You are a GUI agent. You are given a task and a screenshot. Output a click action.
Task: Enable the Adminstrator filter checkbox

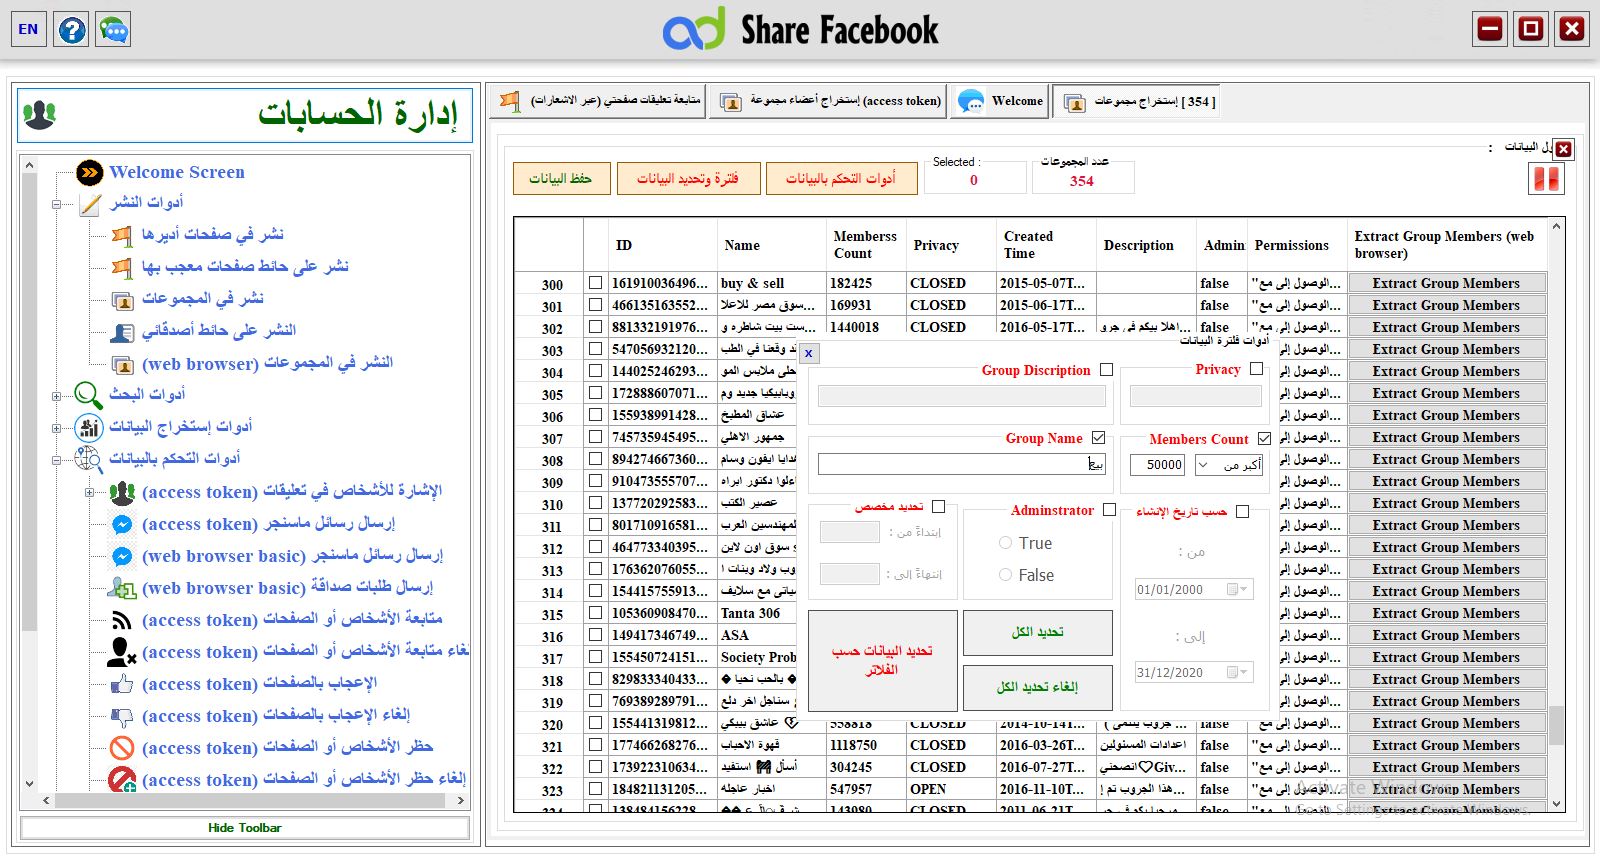(x=1109, y=510)
